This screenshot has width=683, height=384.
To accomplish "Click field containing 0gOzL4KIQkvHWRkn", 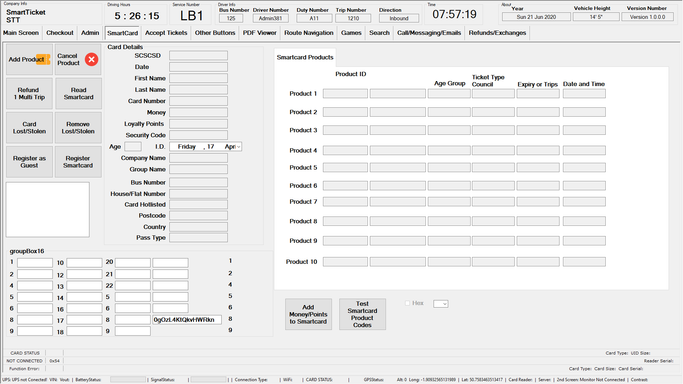I will pyautogui.click(x=187, y=320).
